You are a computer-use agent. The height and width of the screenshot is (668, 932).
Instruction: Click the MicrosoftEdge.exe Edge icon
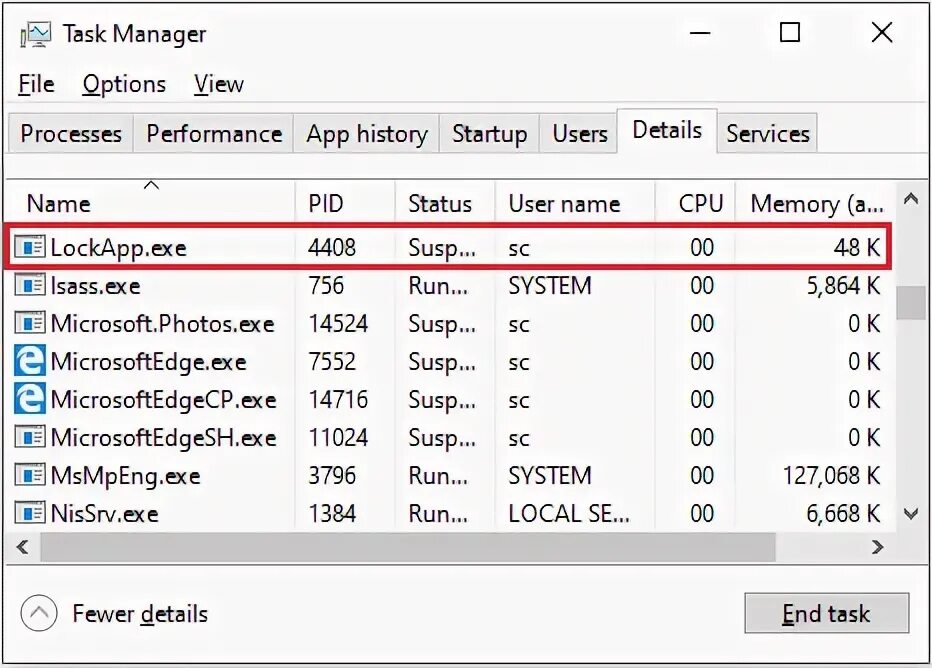(x=31, y=362)
